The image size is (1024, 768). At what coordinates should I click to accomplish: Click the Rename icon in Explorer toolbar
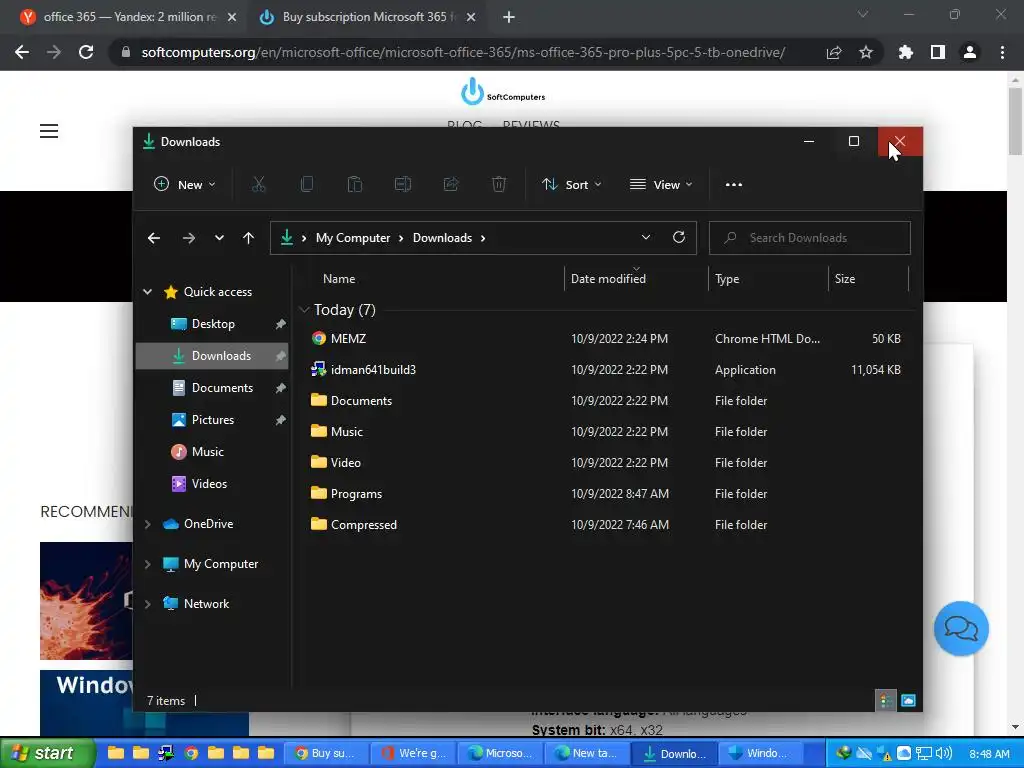click(403, 185)
